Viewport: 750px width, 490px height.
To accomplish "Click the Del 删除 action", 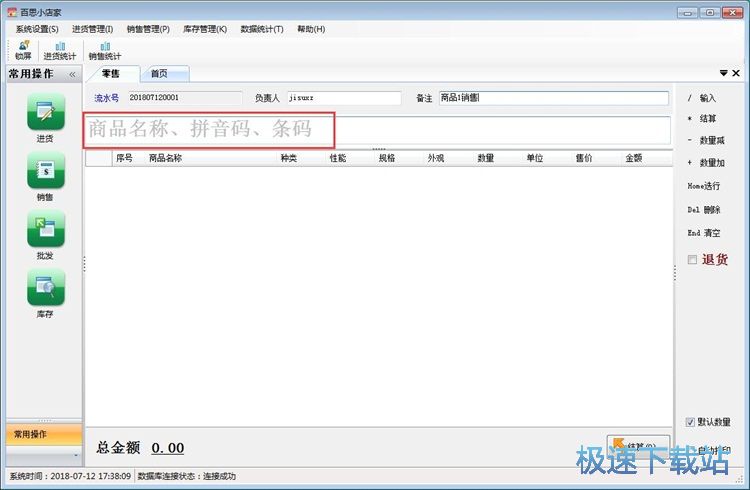I will click(704, 210).
